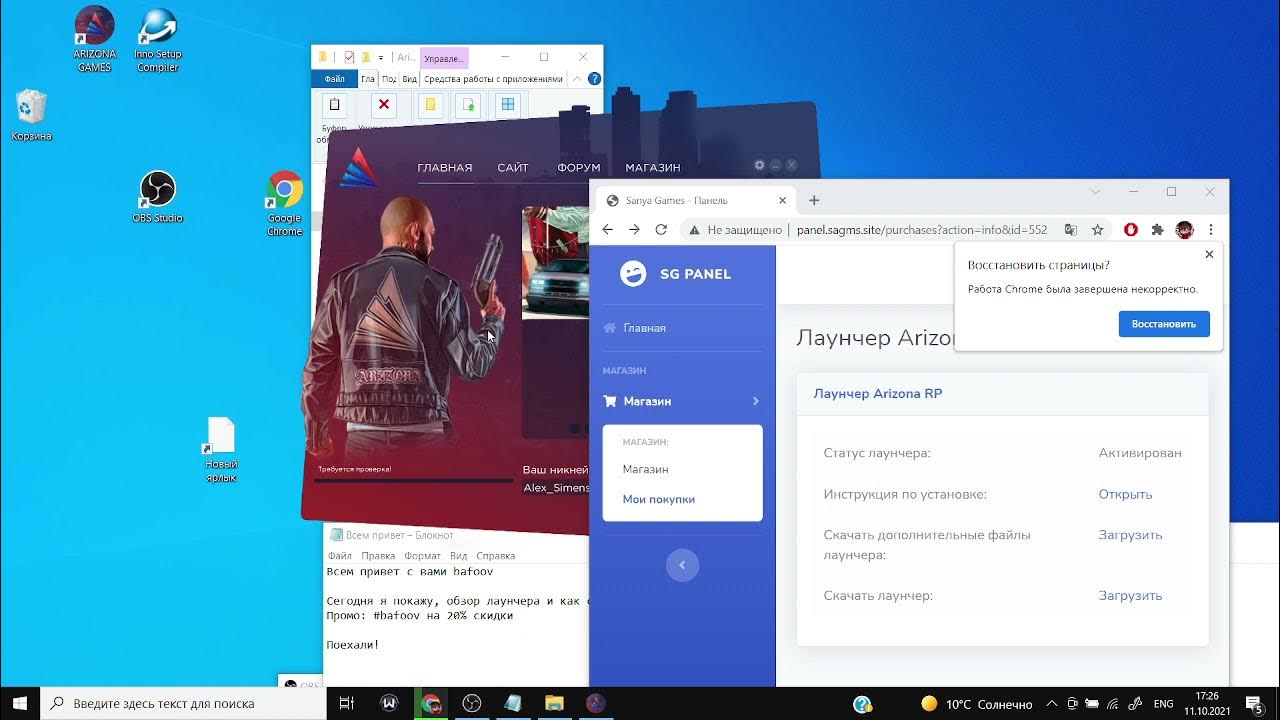
Task: Open a new Chrome tab with plus
Action: coord(814,200)
